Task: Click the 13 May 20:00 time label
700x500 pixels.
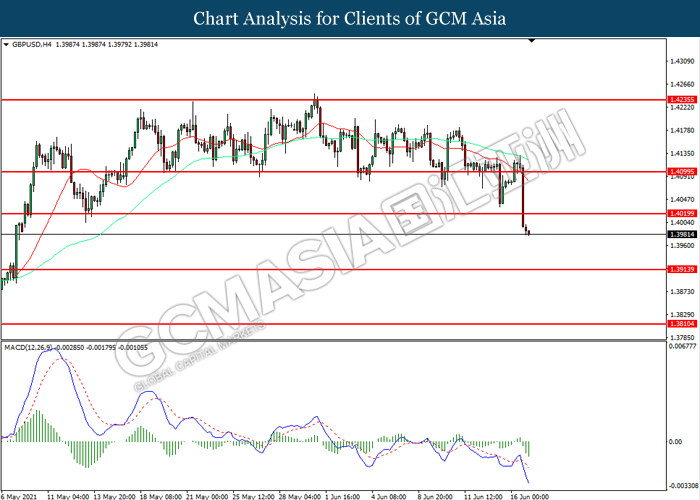Action: pyautogui.click(x=114, y=496)
